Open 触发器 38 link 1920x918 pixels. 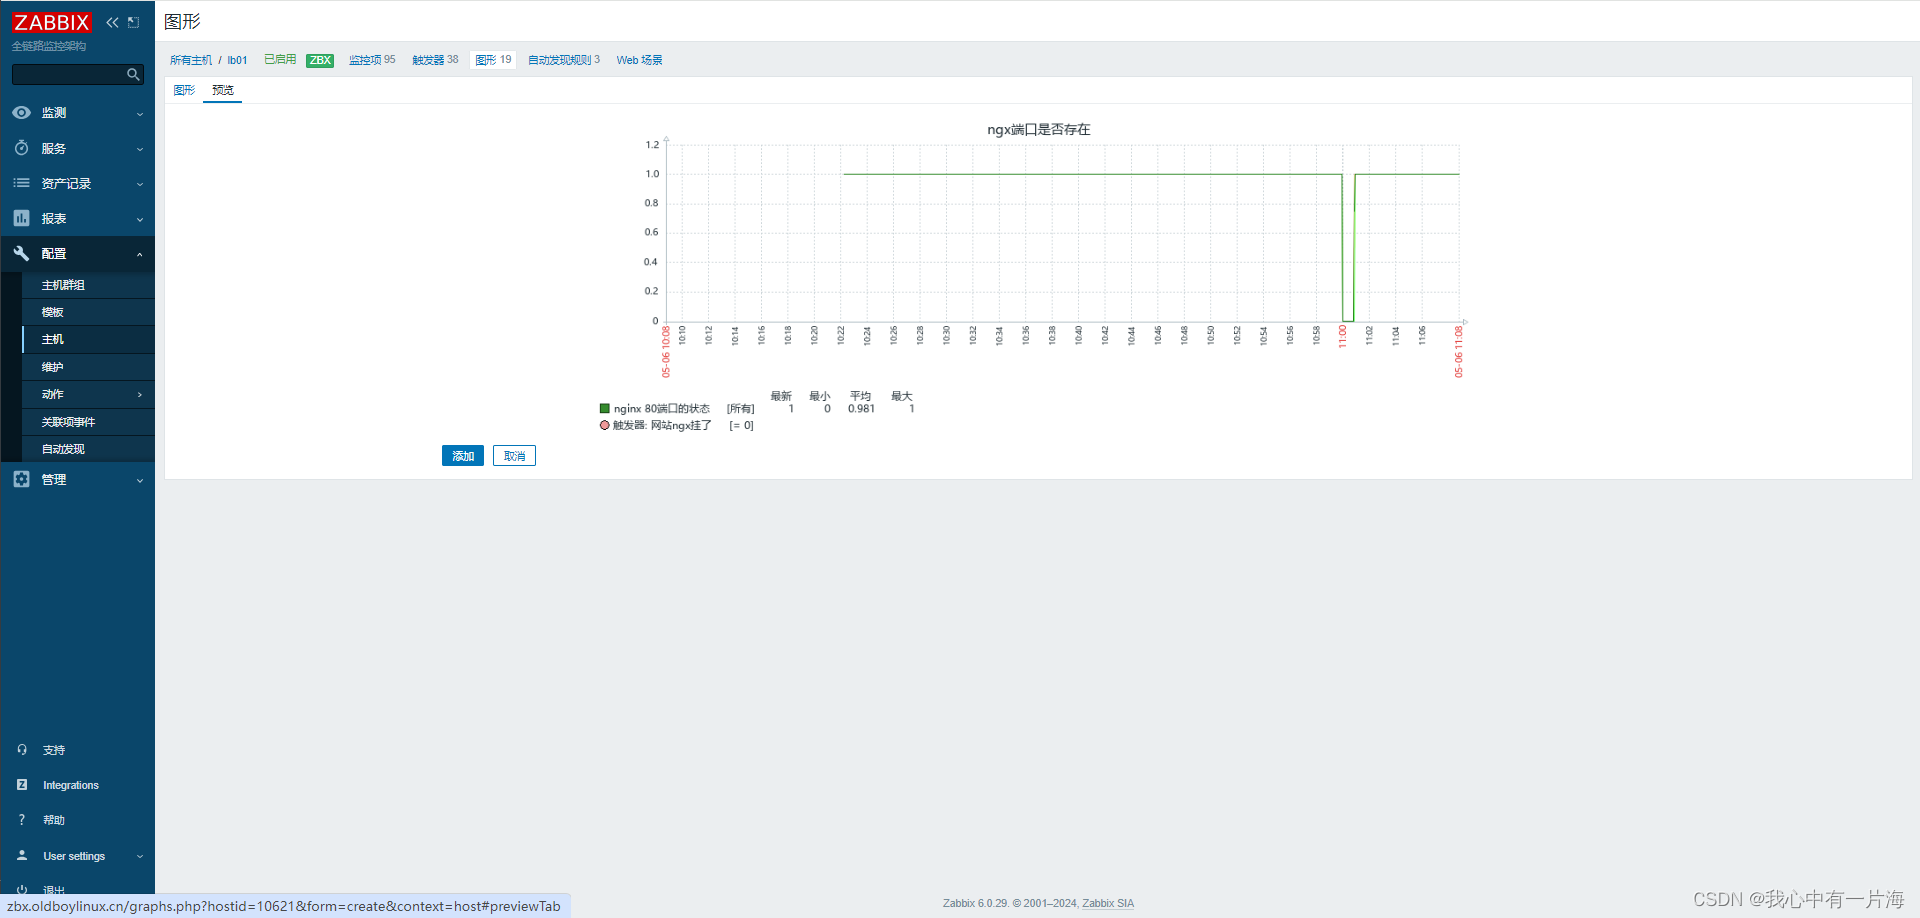click(x=435, y=60)
